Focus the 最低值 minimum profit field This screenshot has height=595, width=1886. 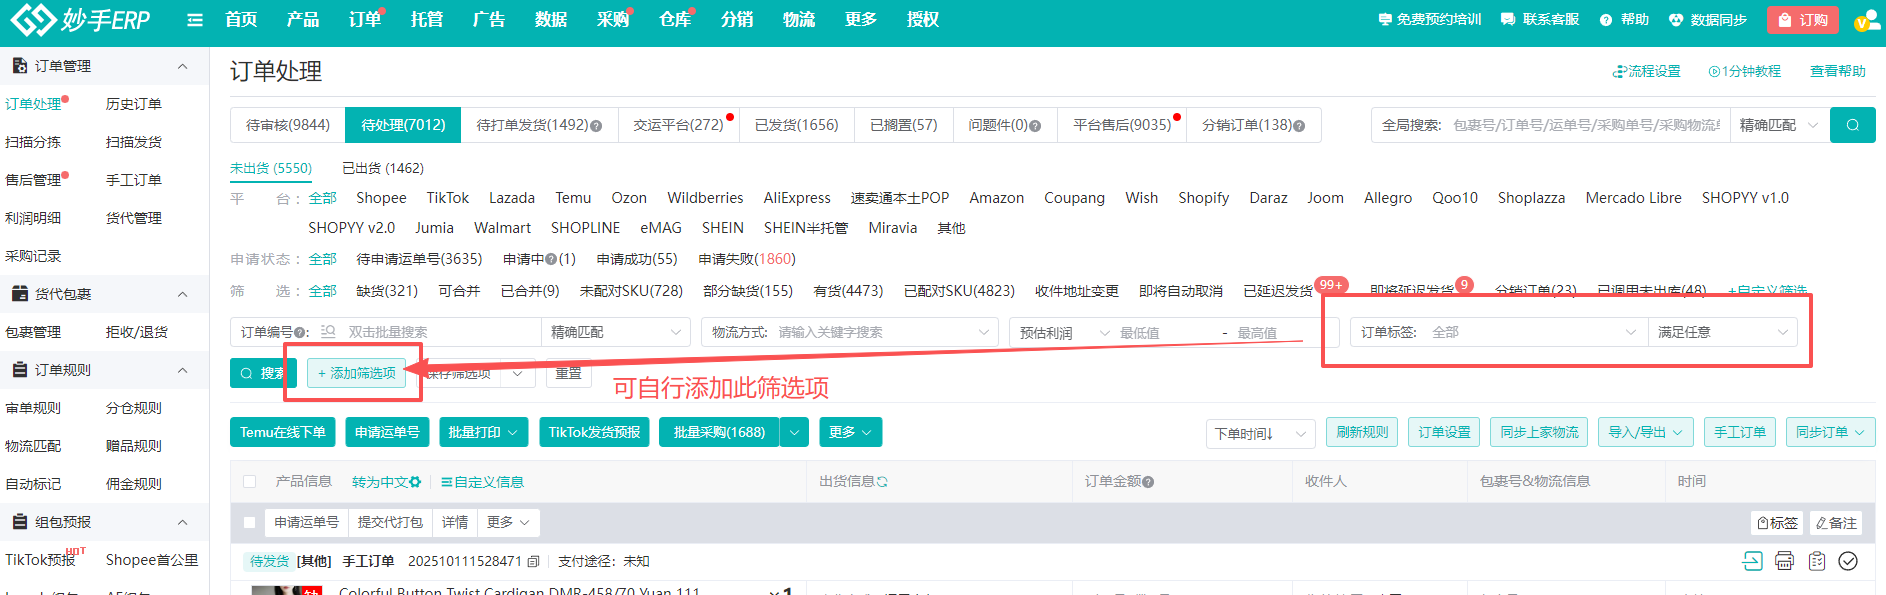tap(1165, 333)
